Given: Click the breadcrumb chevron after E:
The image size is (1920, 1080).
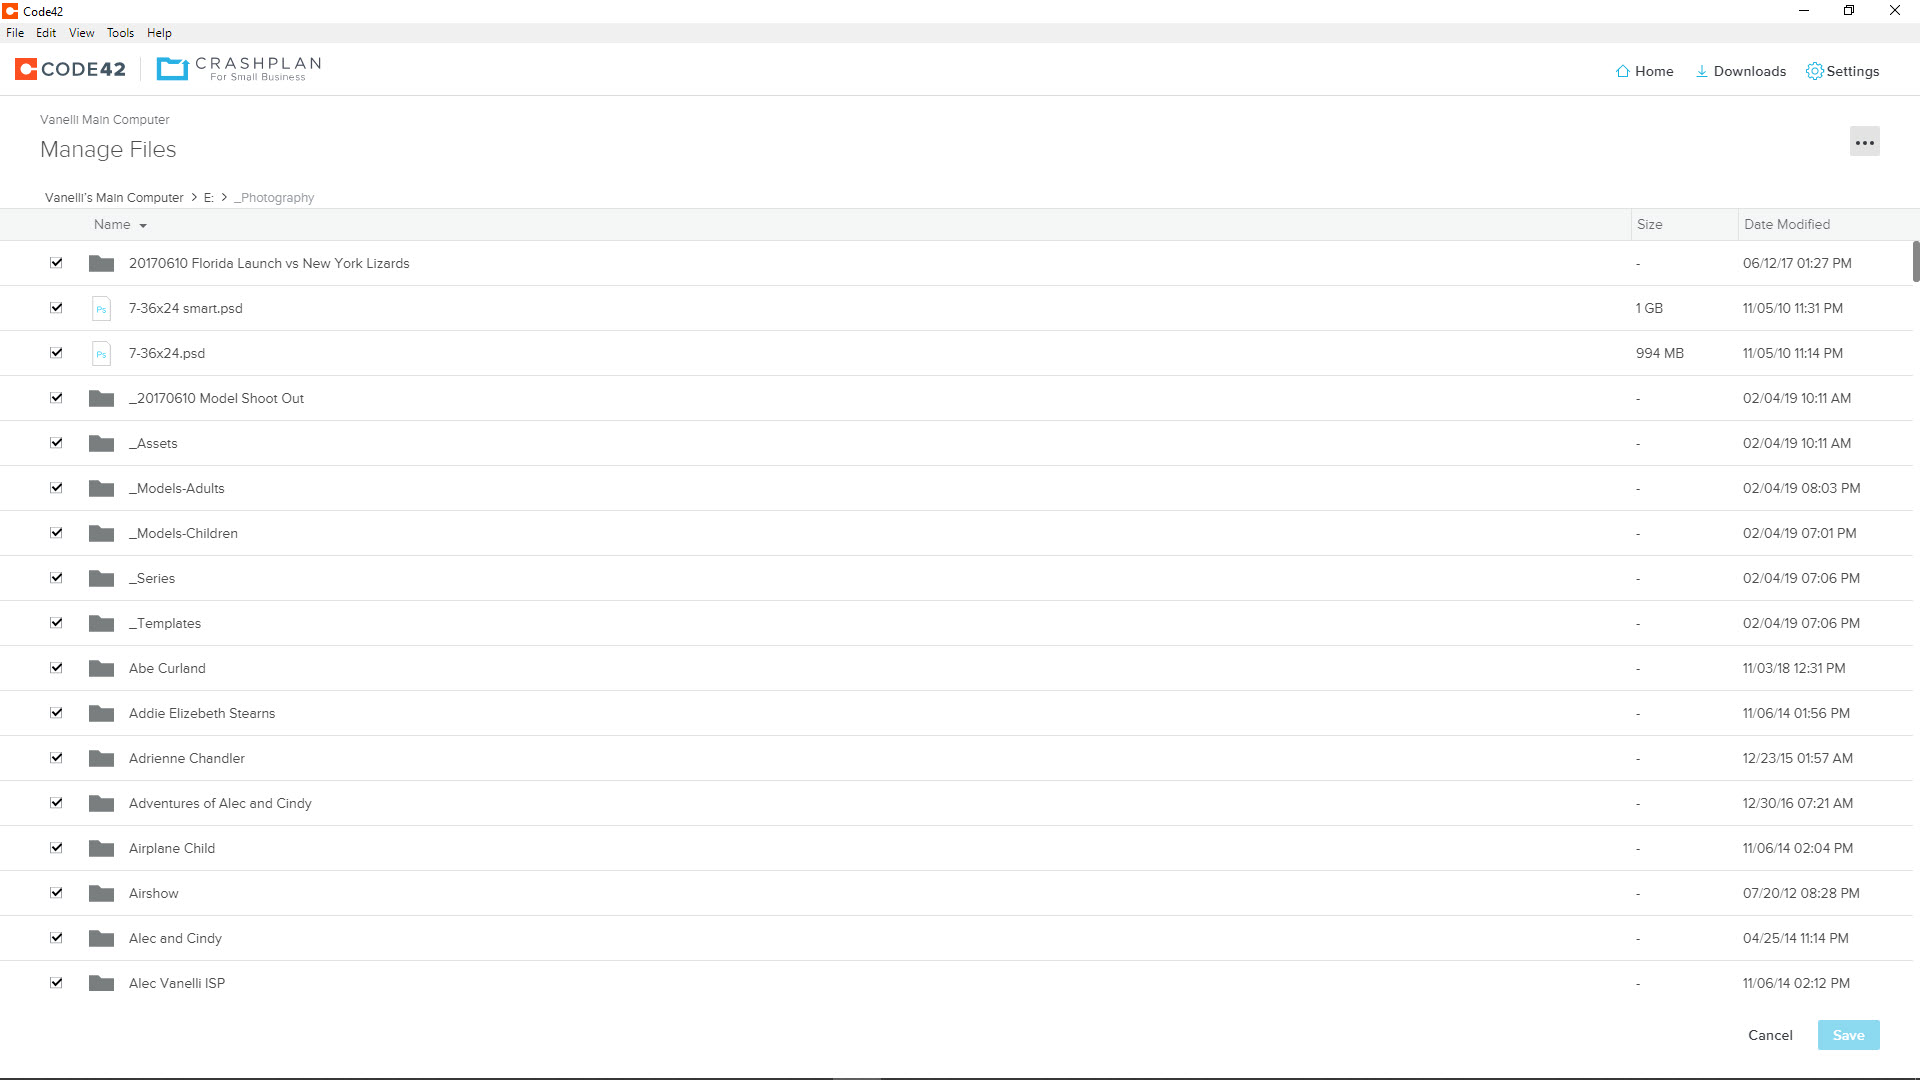Looking at the screenshot, I should point(224,197).
